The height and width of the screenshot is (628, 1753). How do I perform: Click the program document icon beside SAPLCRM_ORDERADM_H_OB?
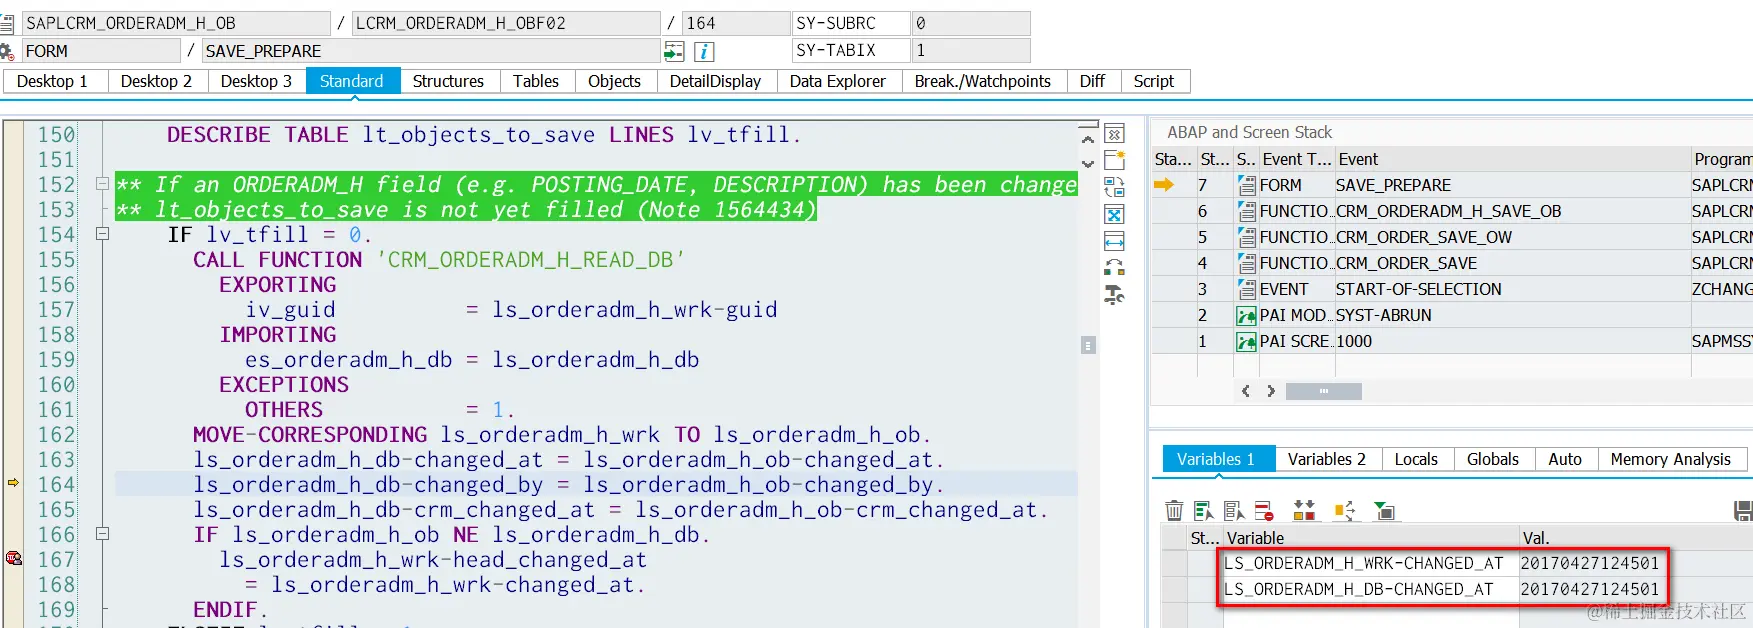point(6,23)
